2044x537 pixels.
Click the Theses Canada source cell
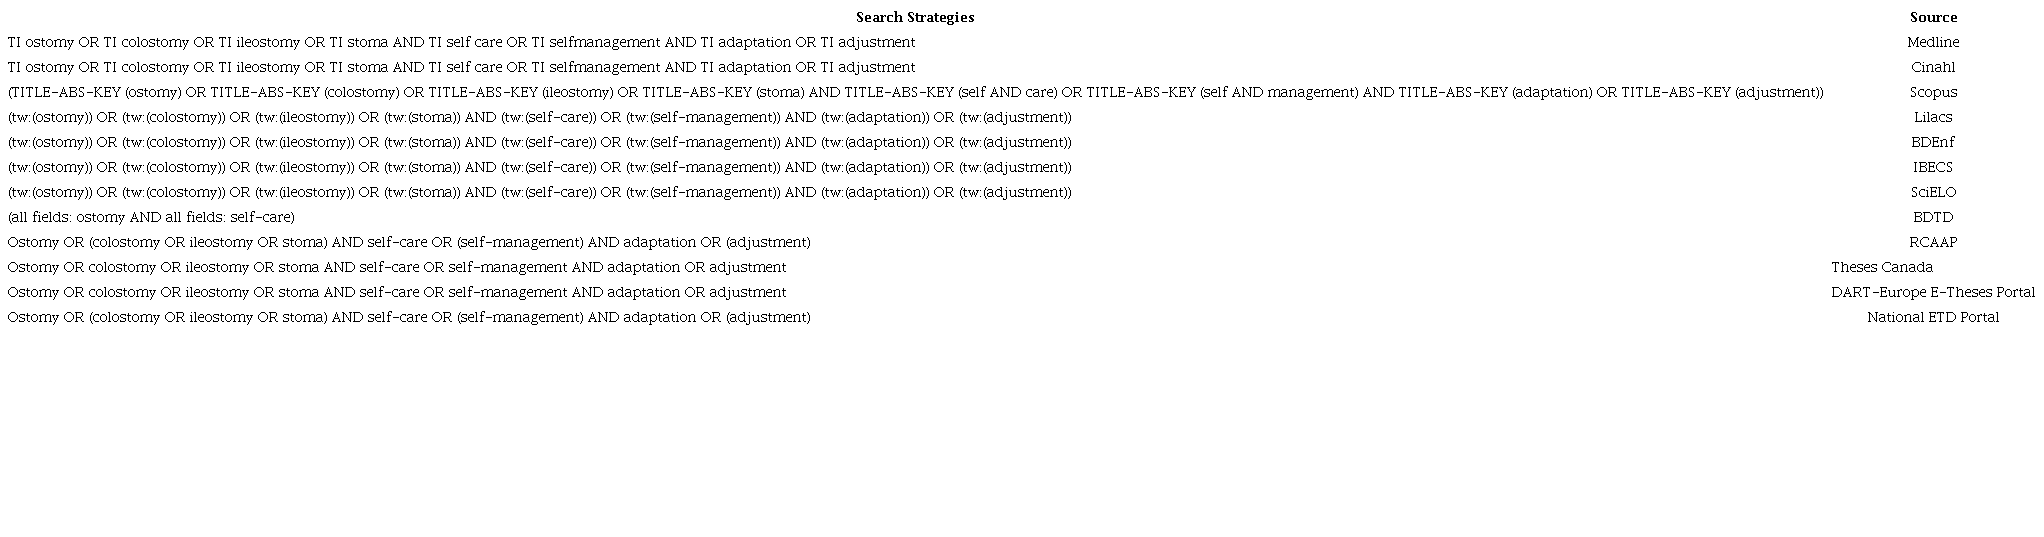click(1881, 267)
